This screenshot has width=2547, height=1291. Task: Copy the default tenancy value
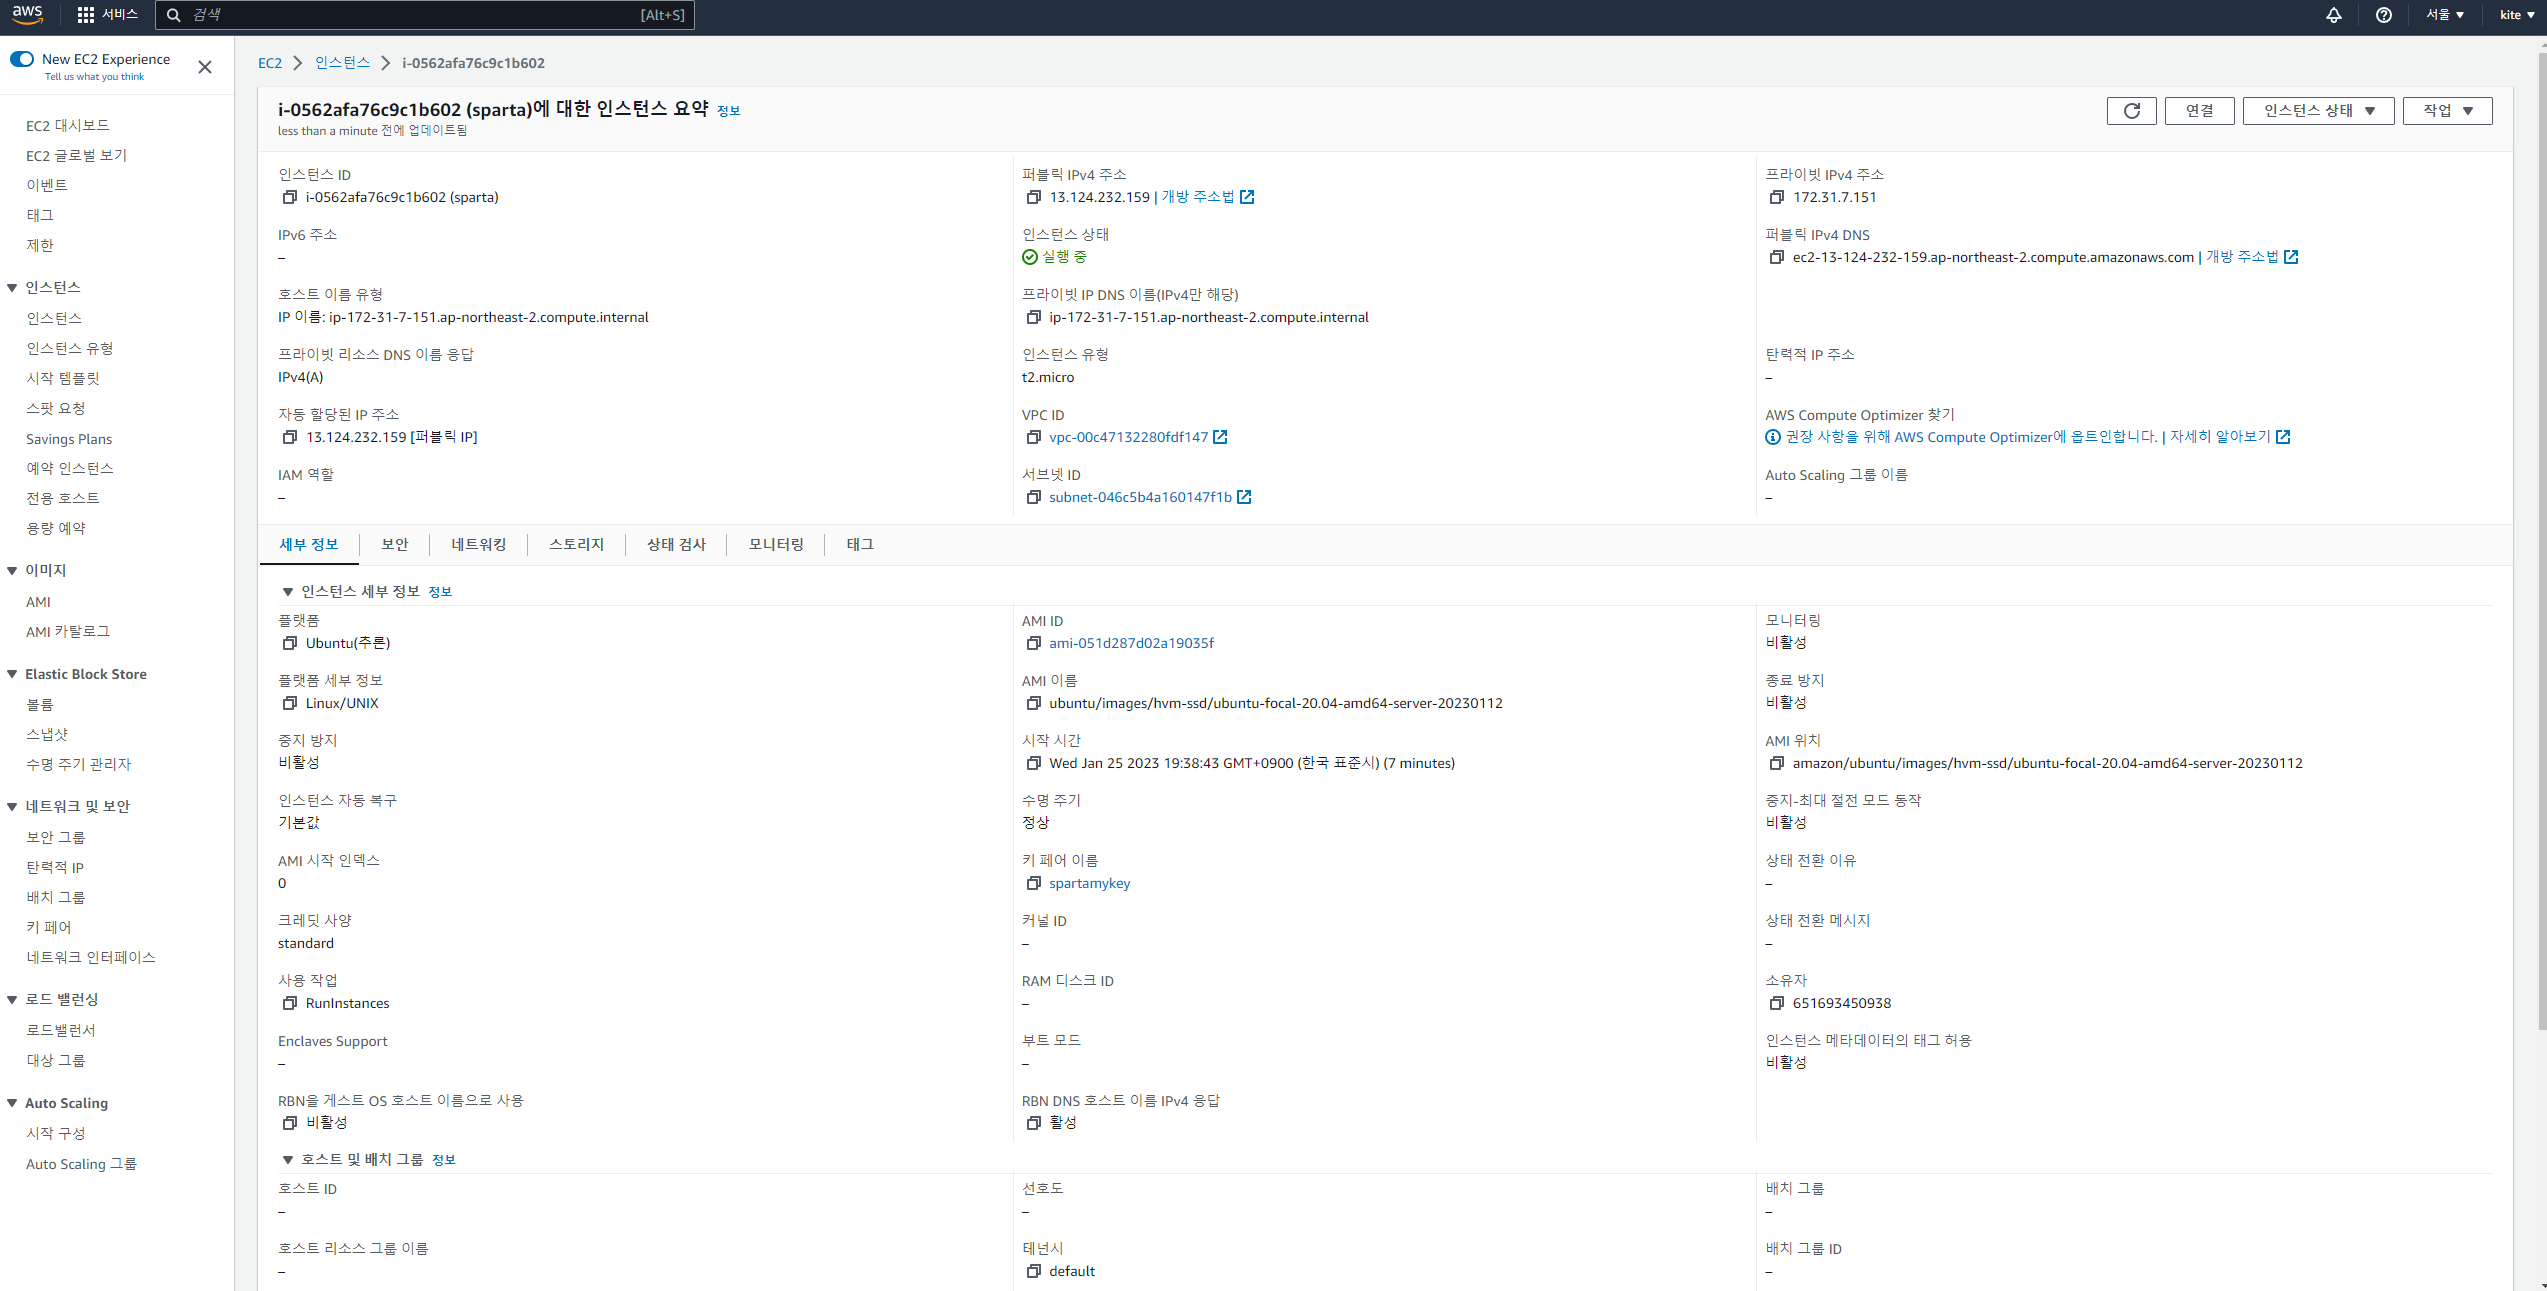pyautogui.click(x=1034, y=1271)
